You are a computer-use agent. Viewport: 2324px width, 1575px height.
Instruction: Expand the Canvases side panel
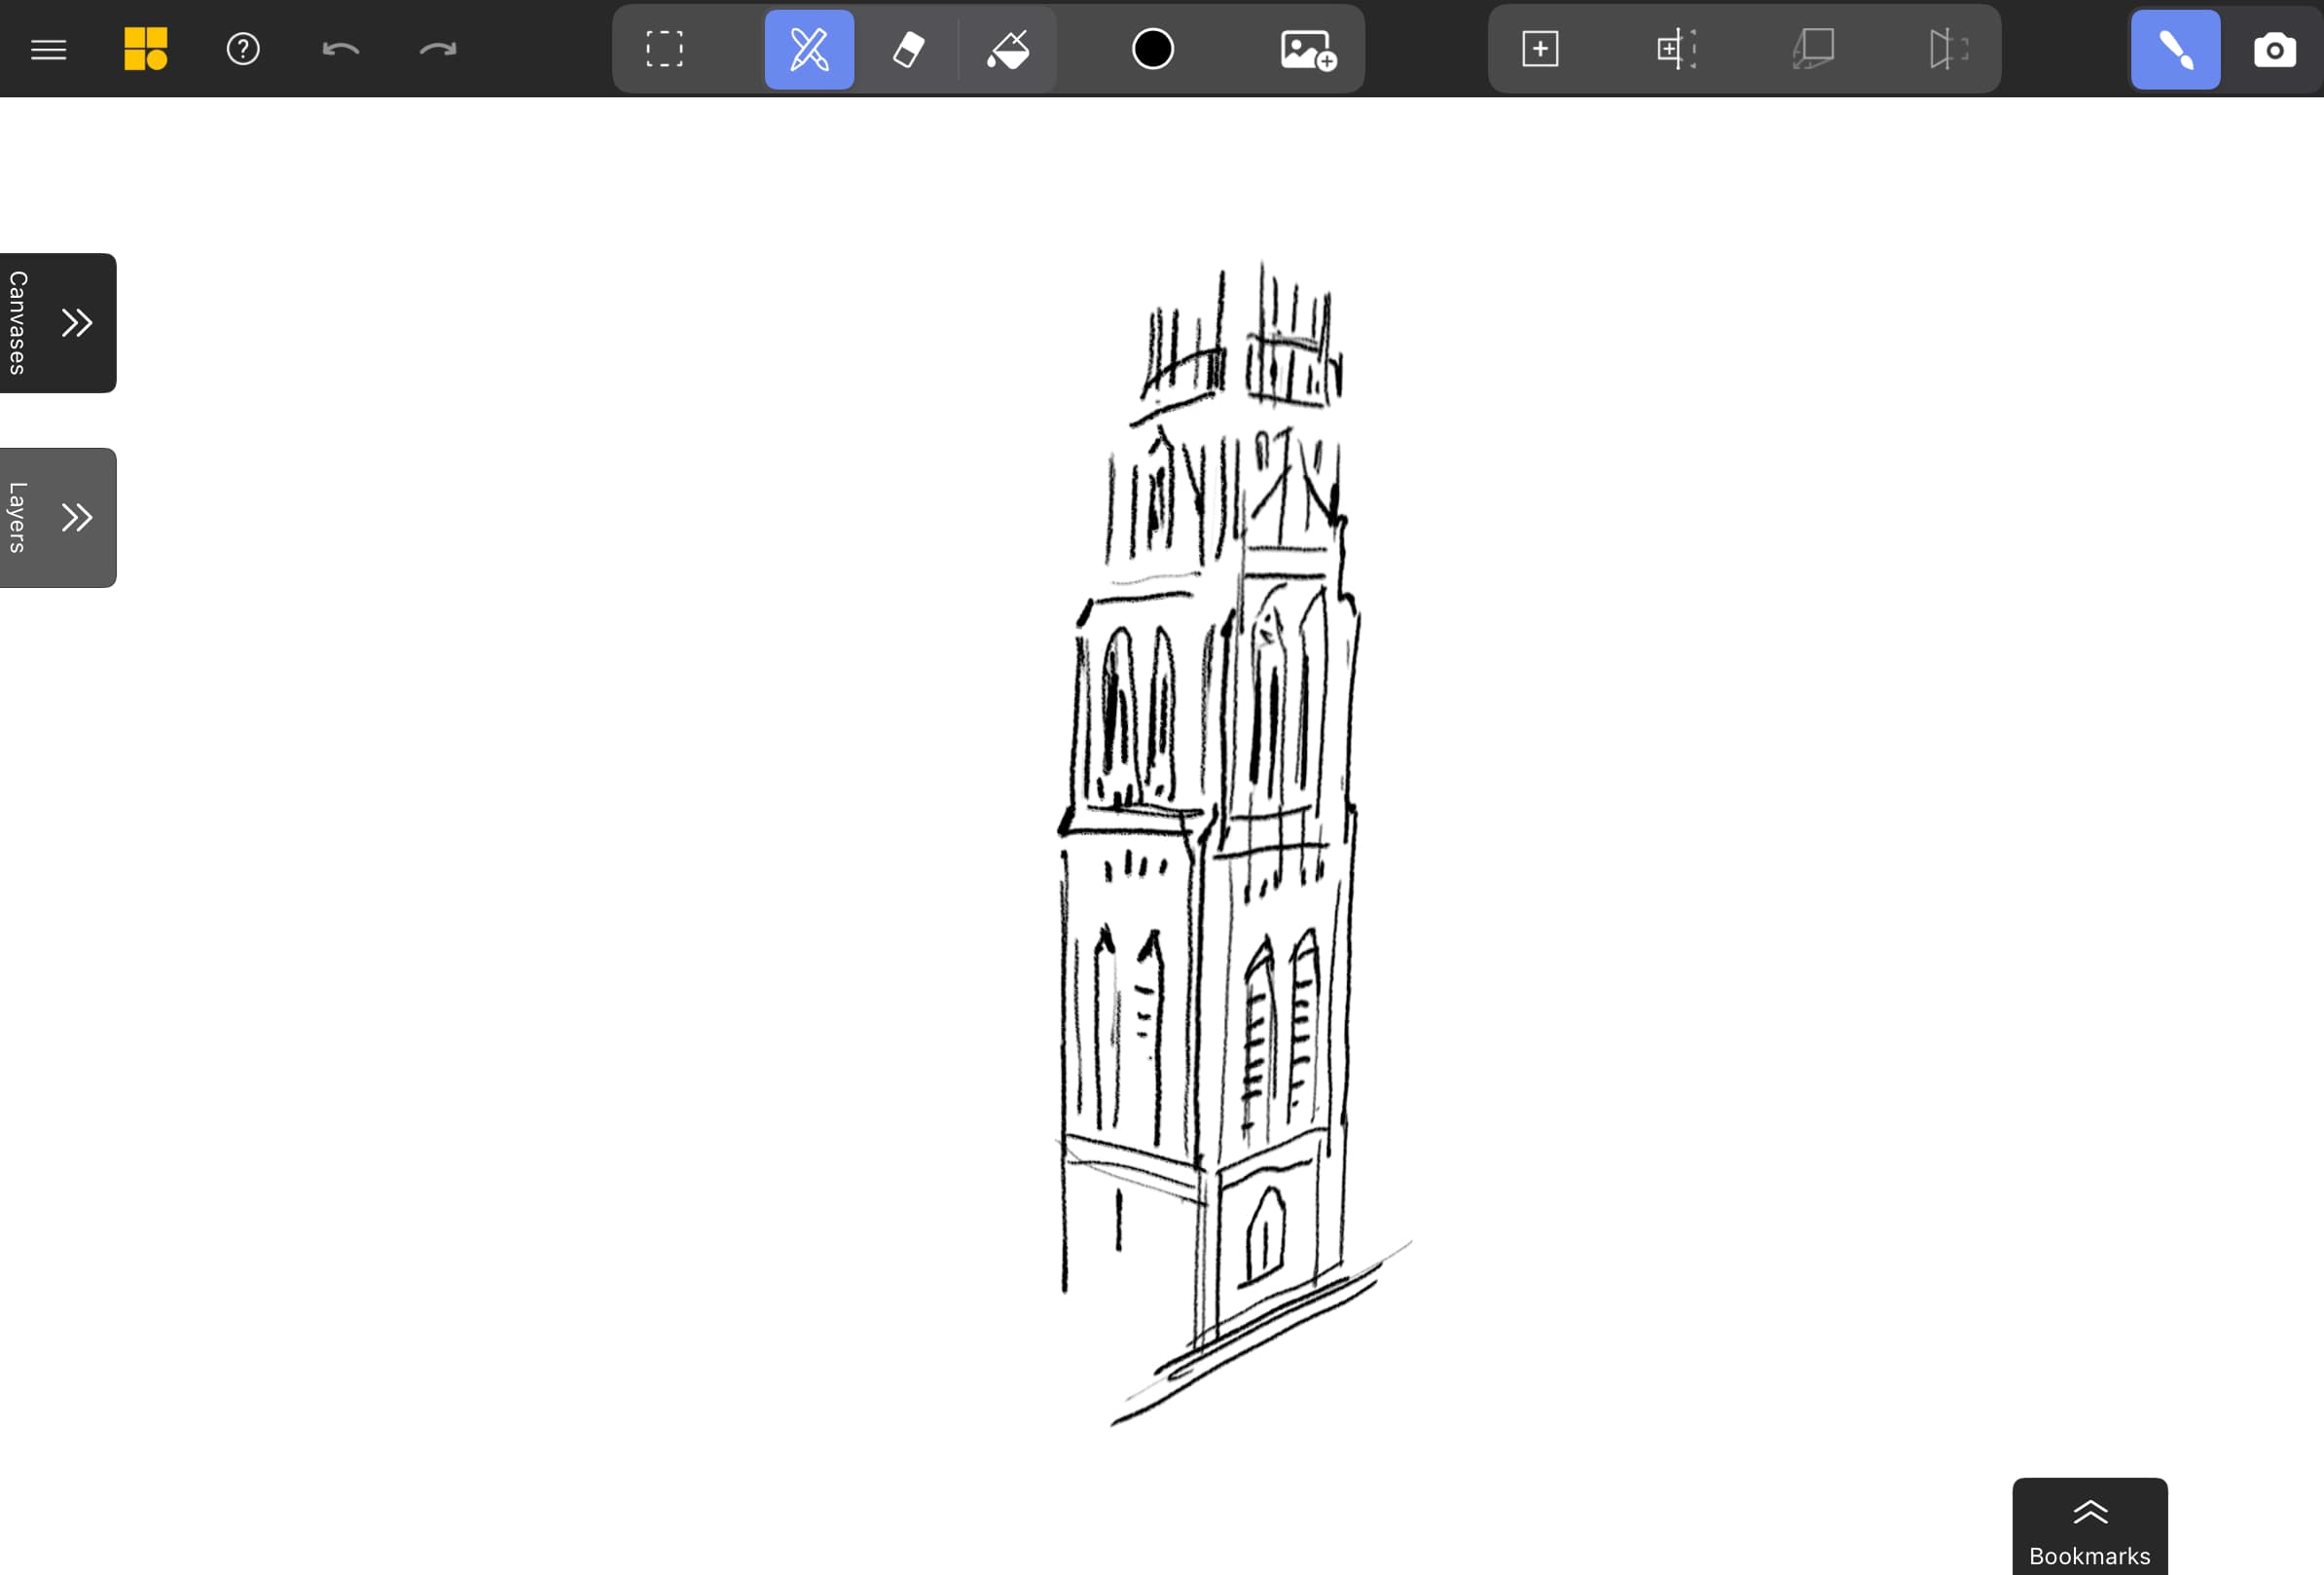[58, 323]
